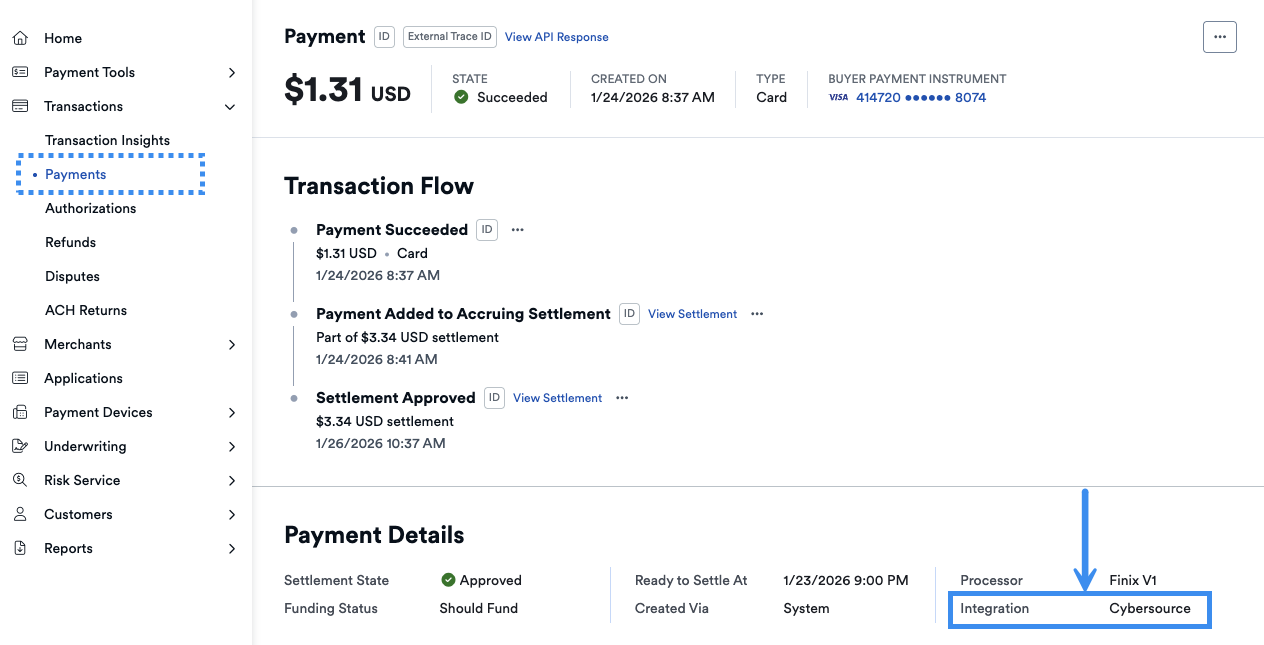1264x645 pixels.
Task: Expand the Payment Tools menu
Action: tap(231, 72)
